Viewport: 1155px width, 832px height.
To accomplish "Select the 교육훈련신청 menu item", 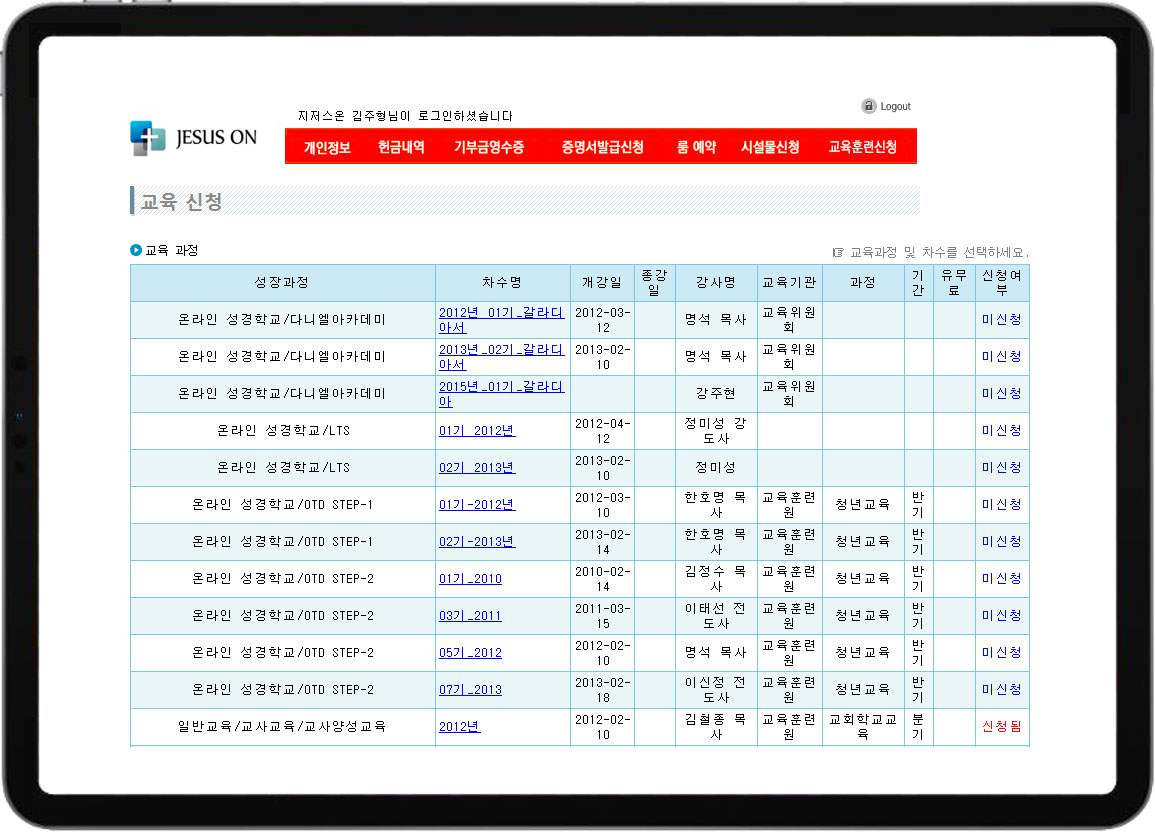I will tap(862, 147).
